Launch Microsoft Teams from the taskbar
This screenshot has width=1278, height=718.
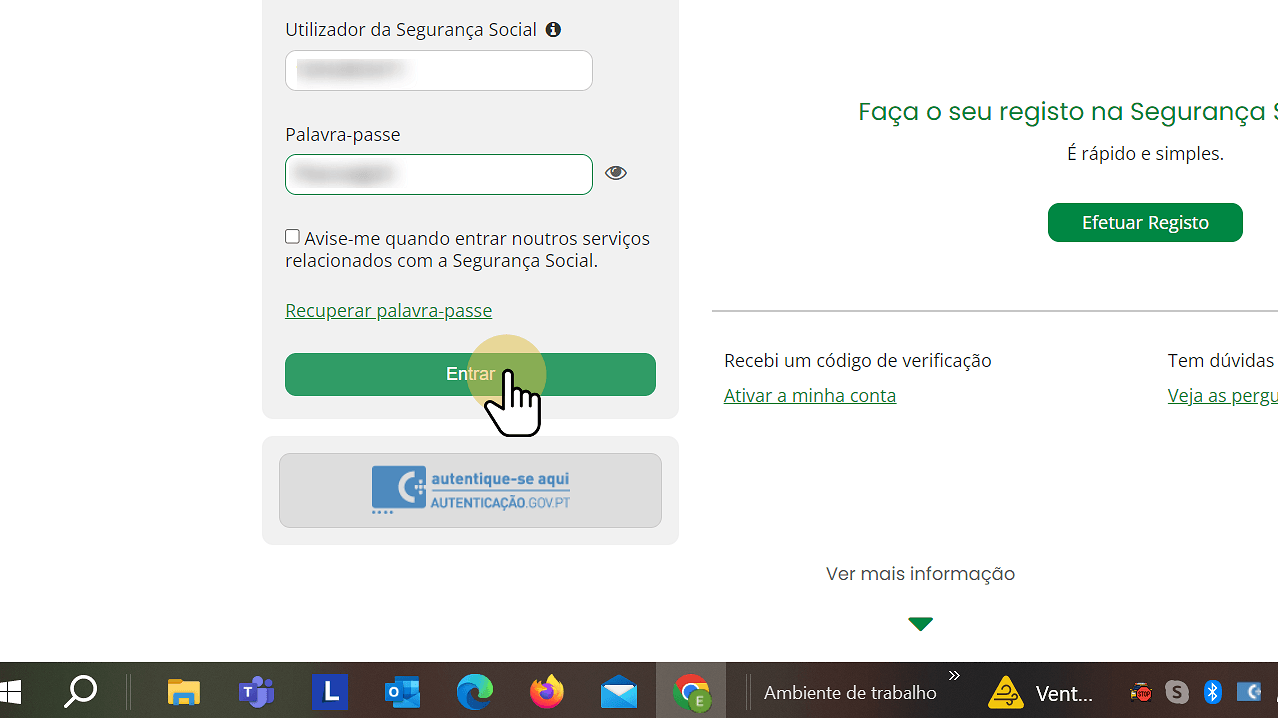256,691
